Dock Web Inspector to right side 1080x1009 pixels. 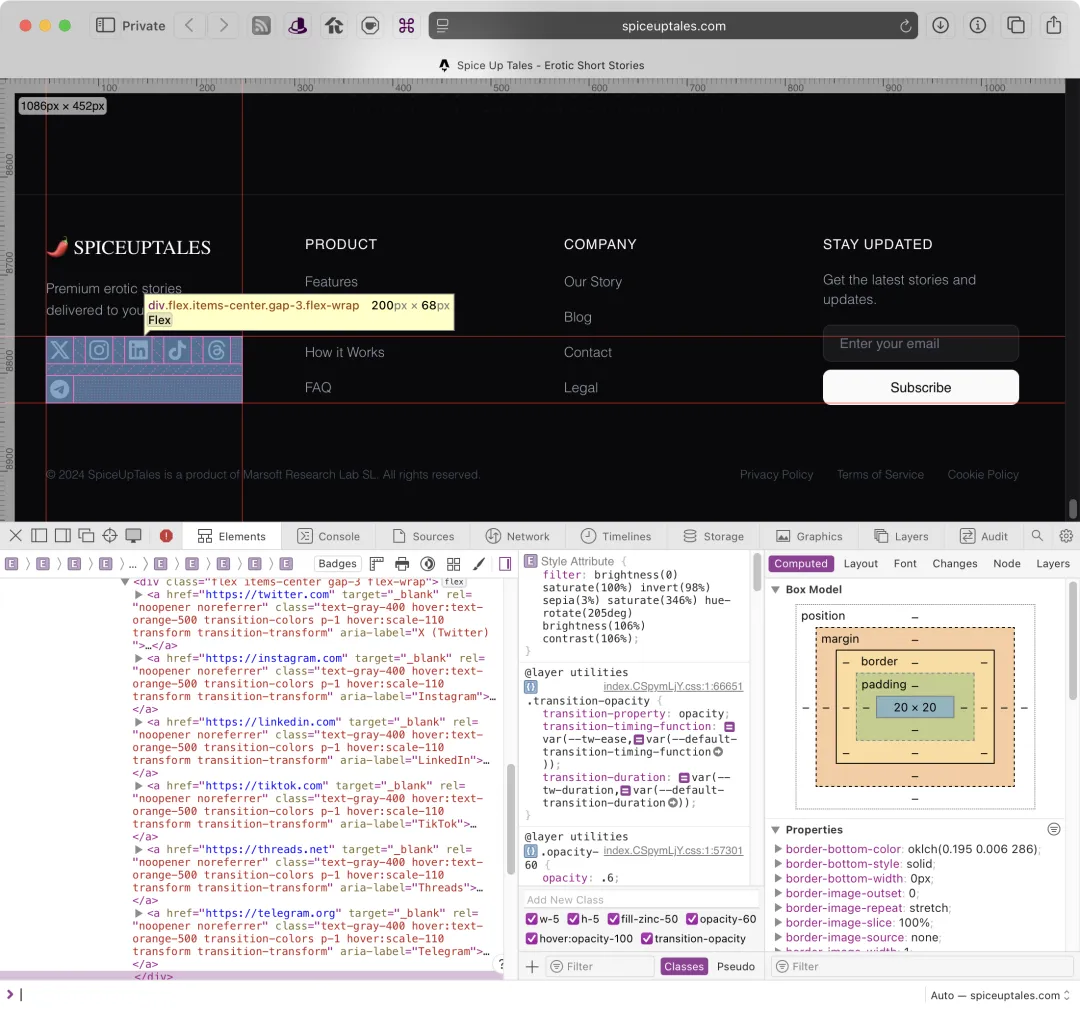tap(63, 535)
